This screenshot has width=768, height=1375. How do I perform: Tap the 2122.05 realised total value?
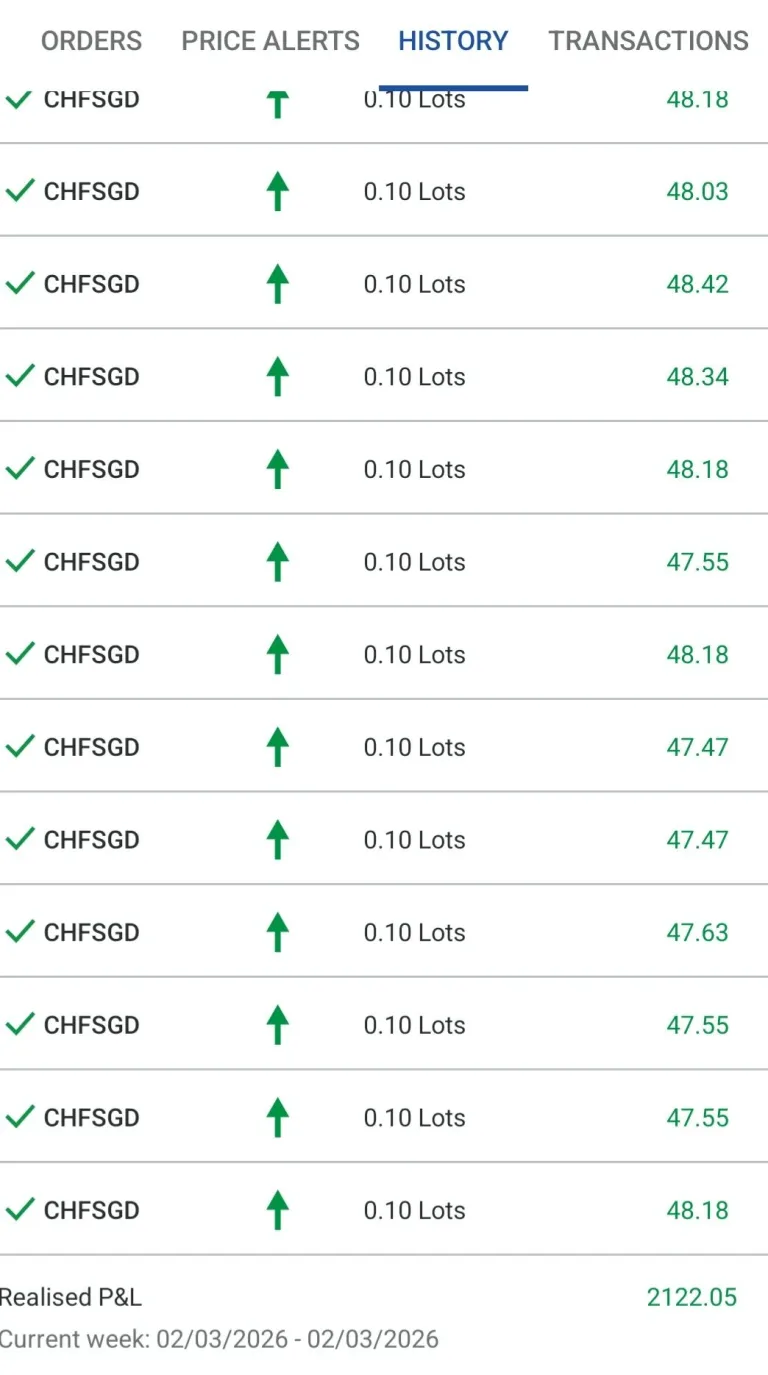click(691, 1297)
